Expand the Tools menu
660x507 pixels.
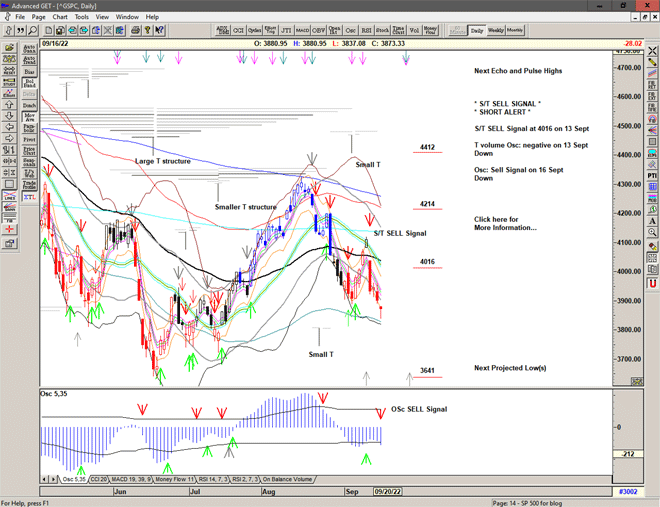click(x=82, y=17)
